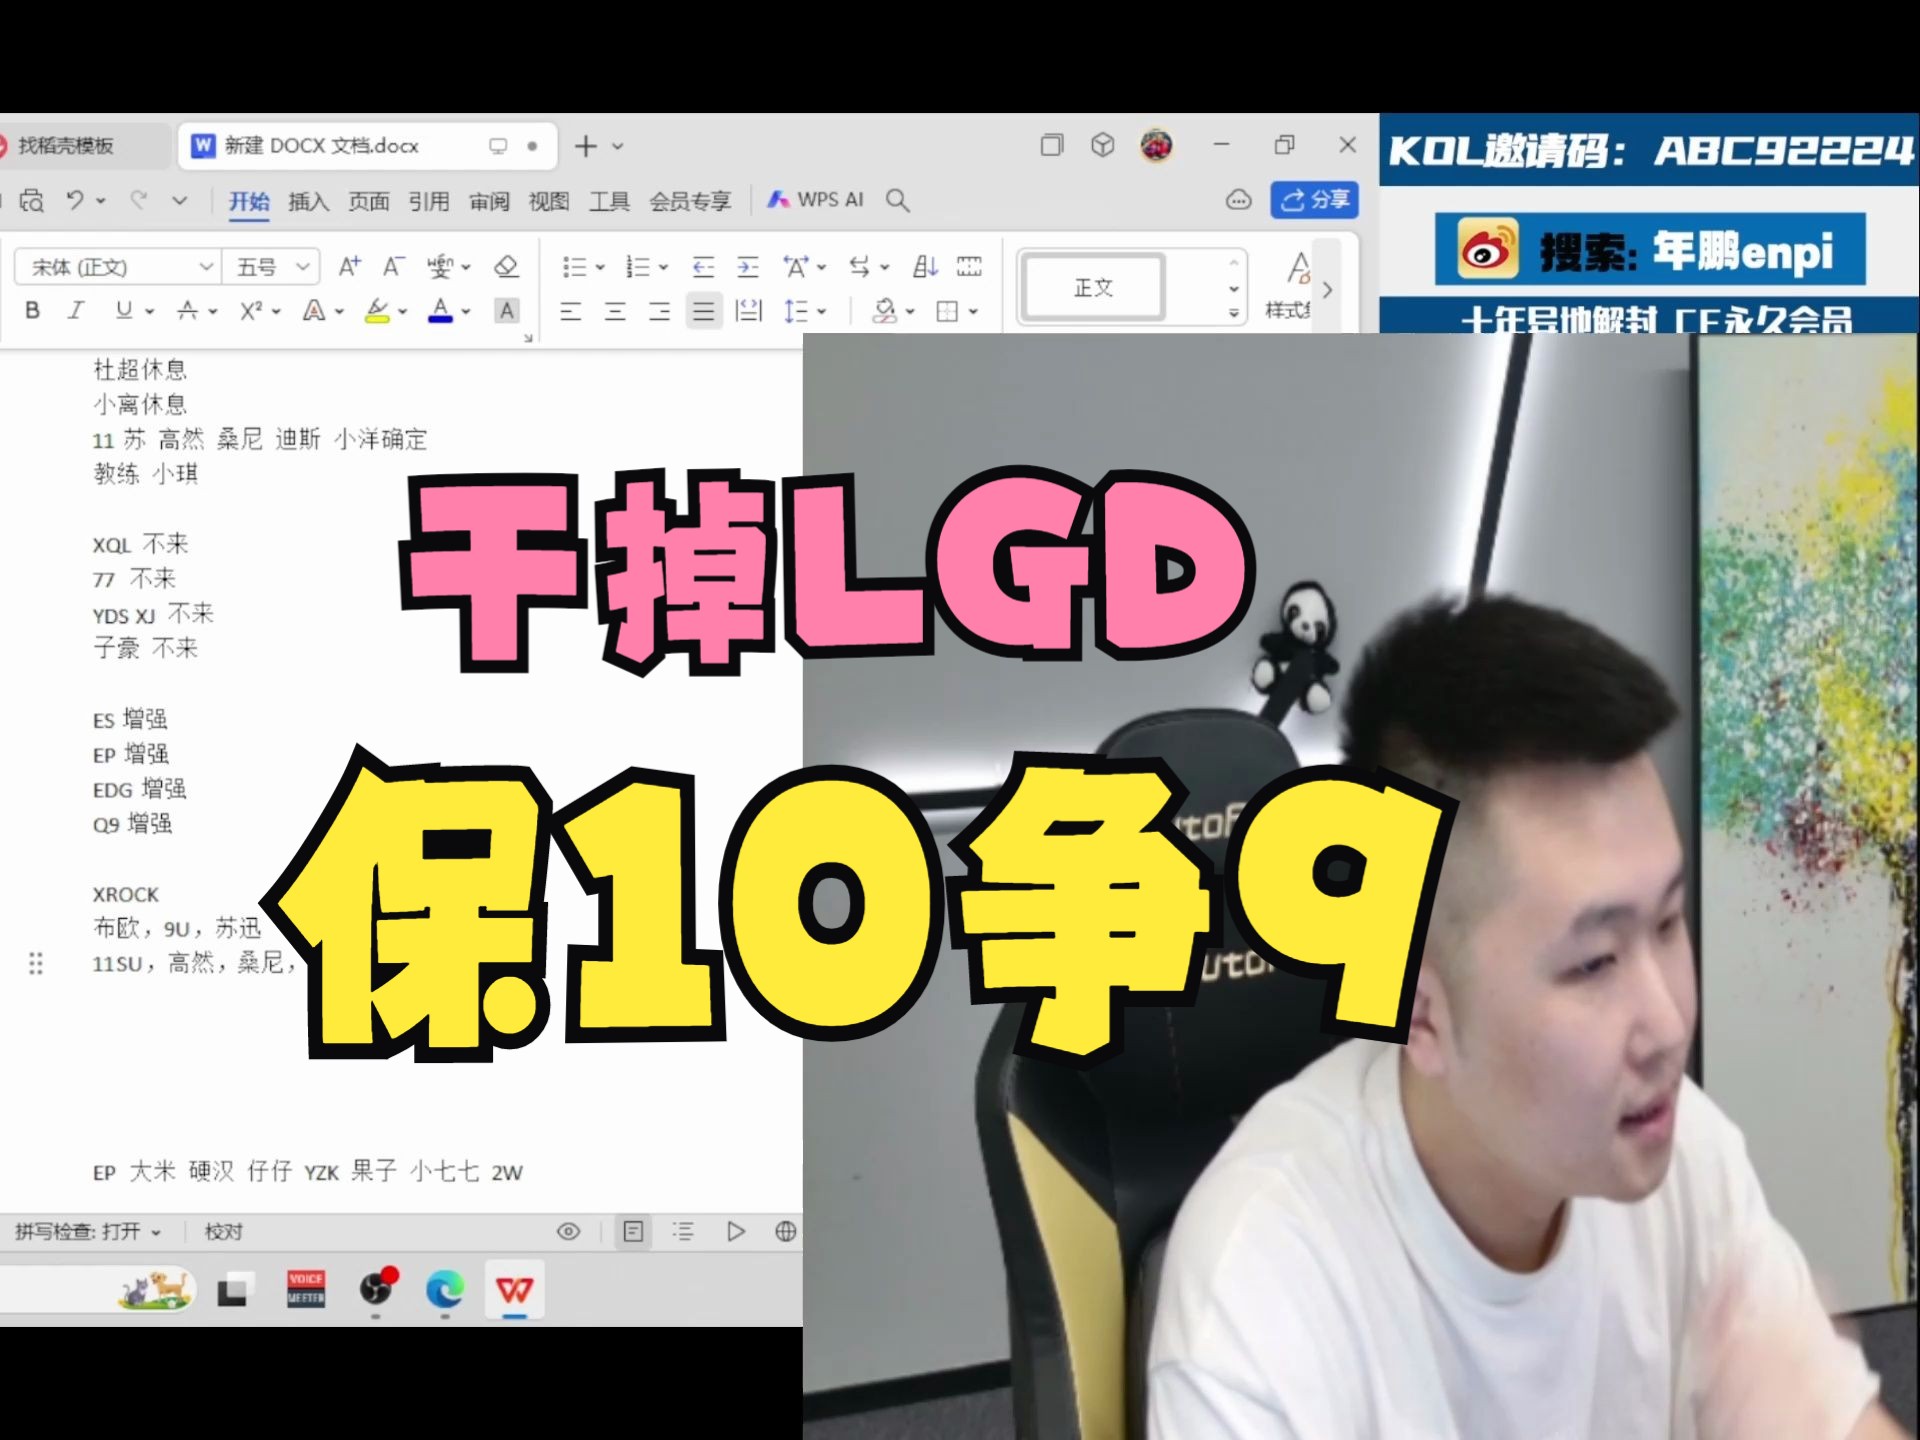1920x1440 pixels.
Task: Toggle page view mode in status bar
Action: point(633,1231)
